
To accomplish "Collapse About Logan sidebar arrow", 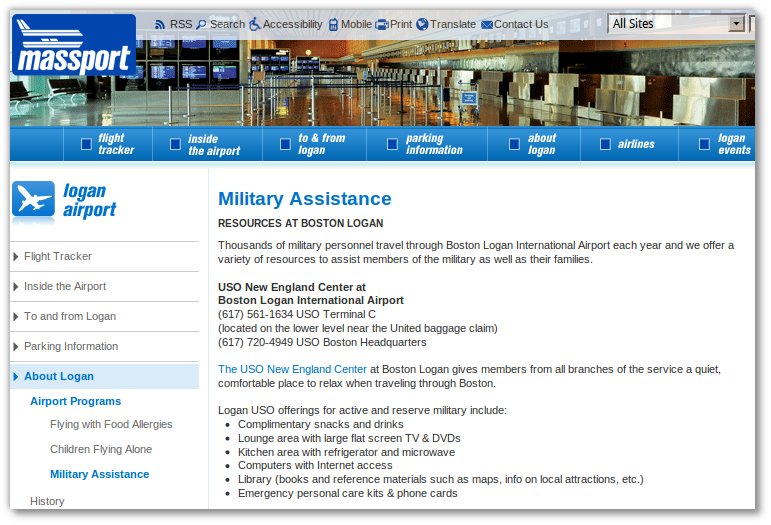I will [x=16, y=377].
